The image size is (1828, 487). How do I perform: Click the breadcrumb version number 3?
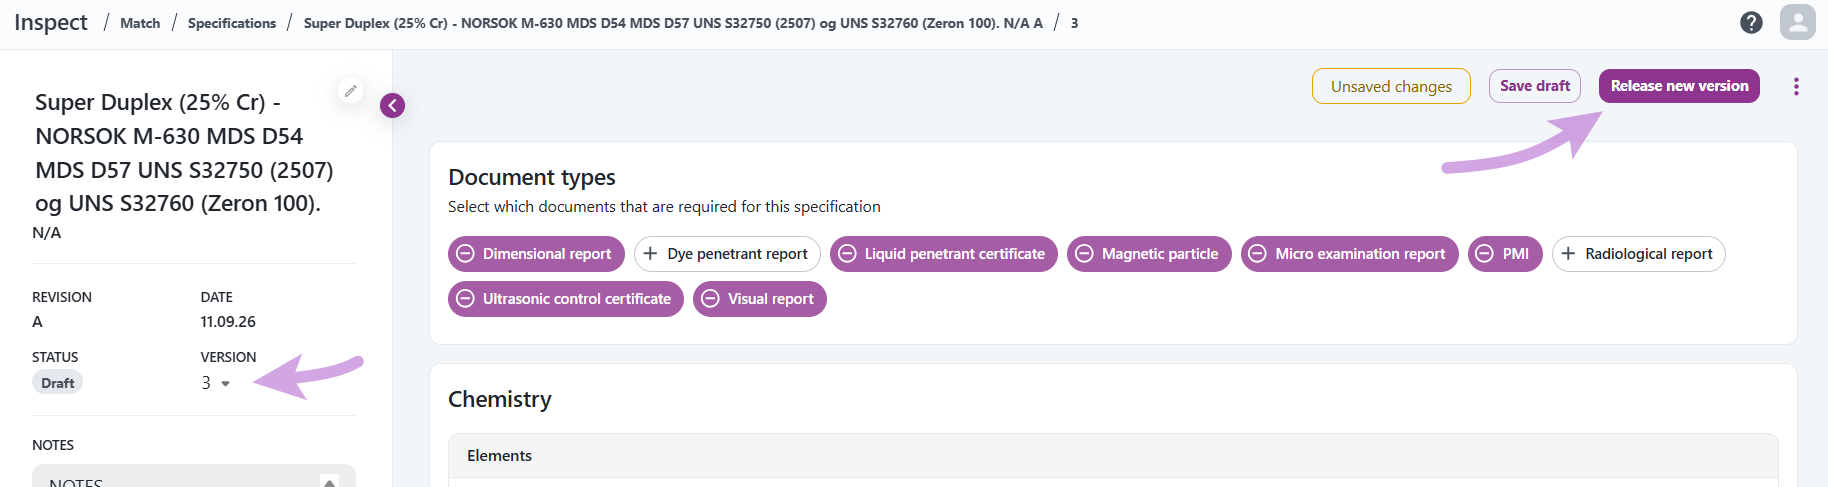click(x=1074, y=23)
